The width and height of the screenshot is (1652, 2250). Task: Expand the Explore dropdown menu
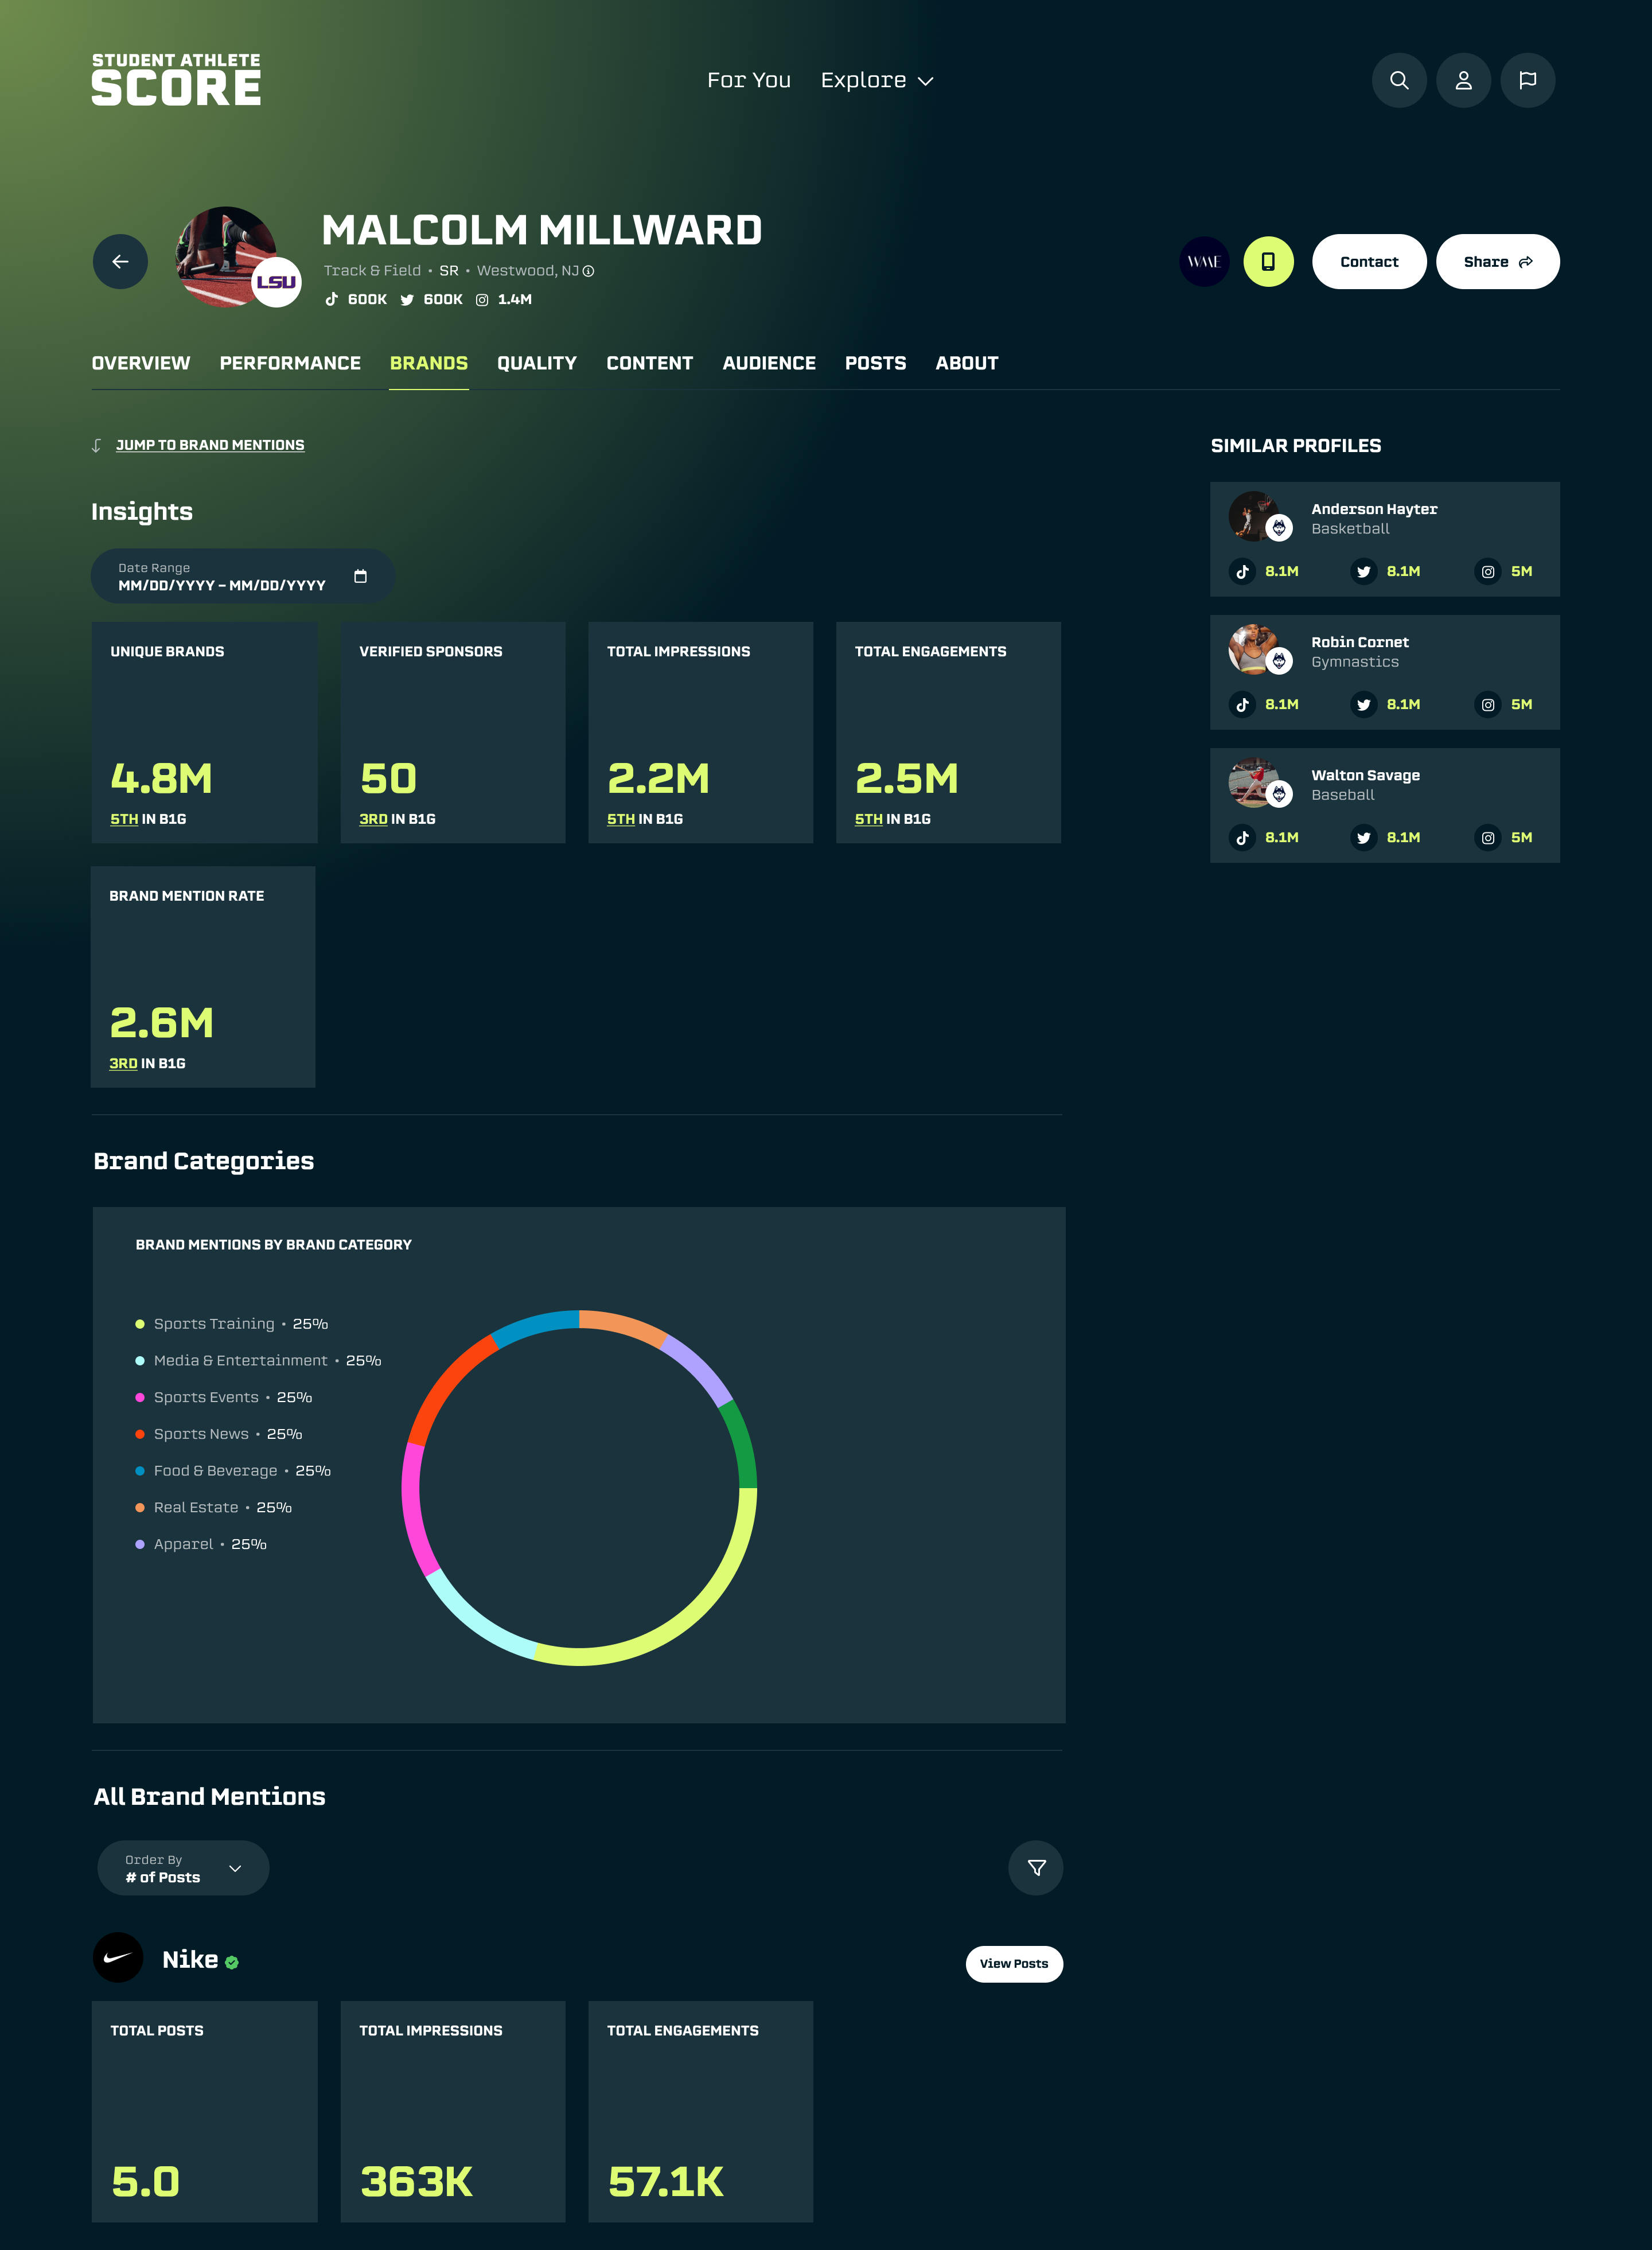pos(877,80)
